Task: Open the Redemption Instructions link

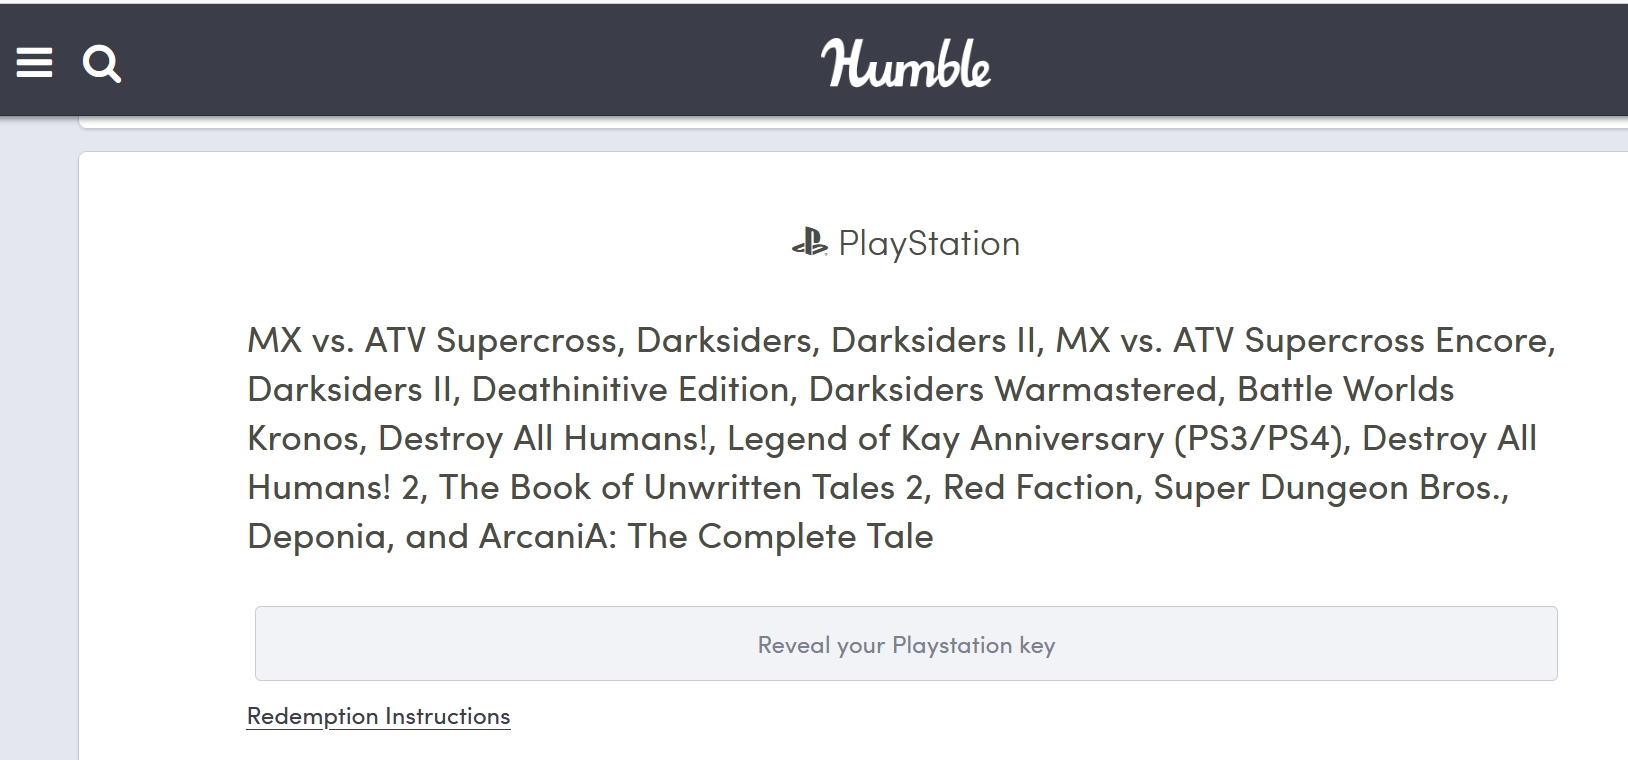Action: 378,716
